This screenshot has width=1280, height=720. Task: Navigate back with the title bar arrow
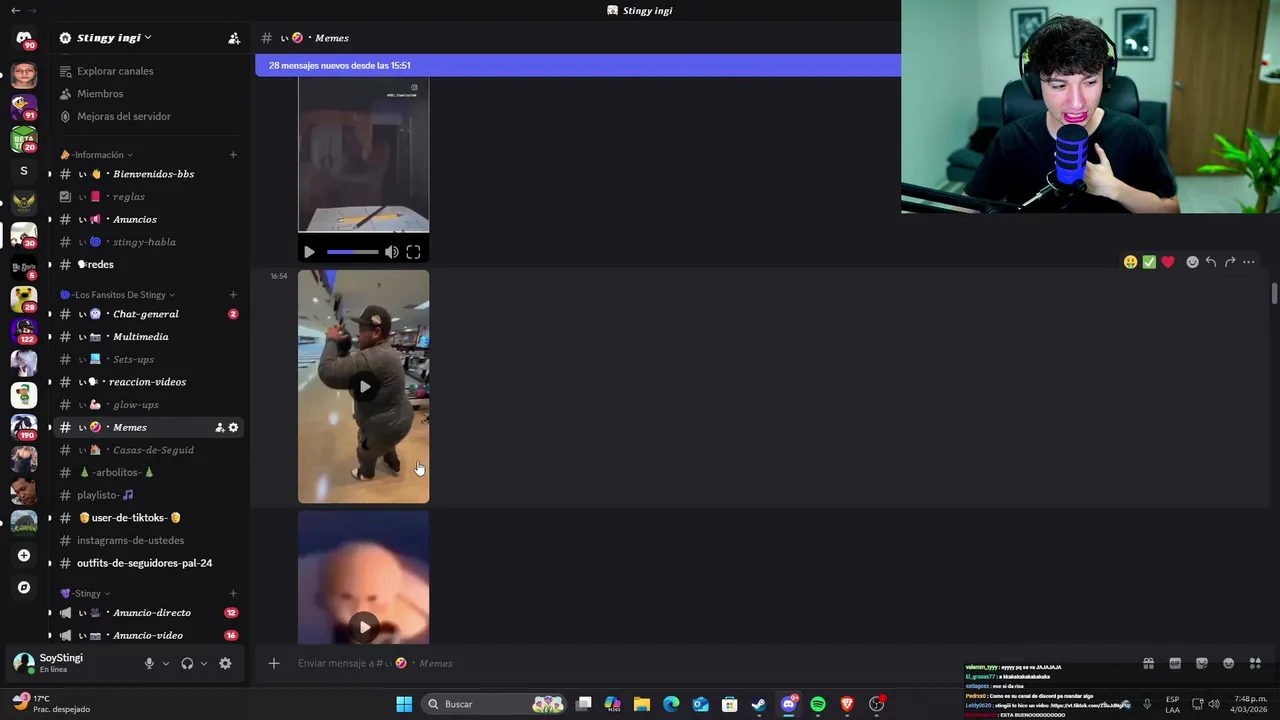[15, 10]
